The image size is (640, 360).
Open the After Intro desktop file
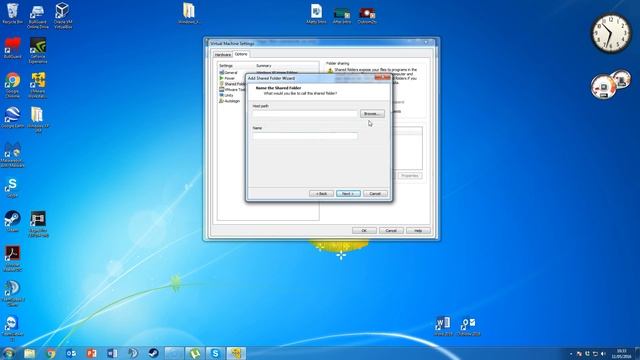pyautogui.click(x=342, y=16)
